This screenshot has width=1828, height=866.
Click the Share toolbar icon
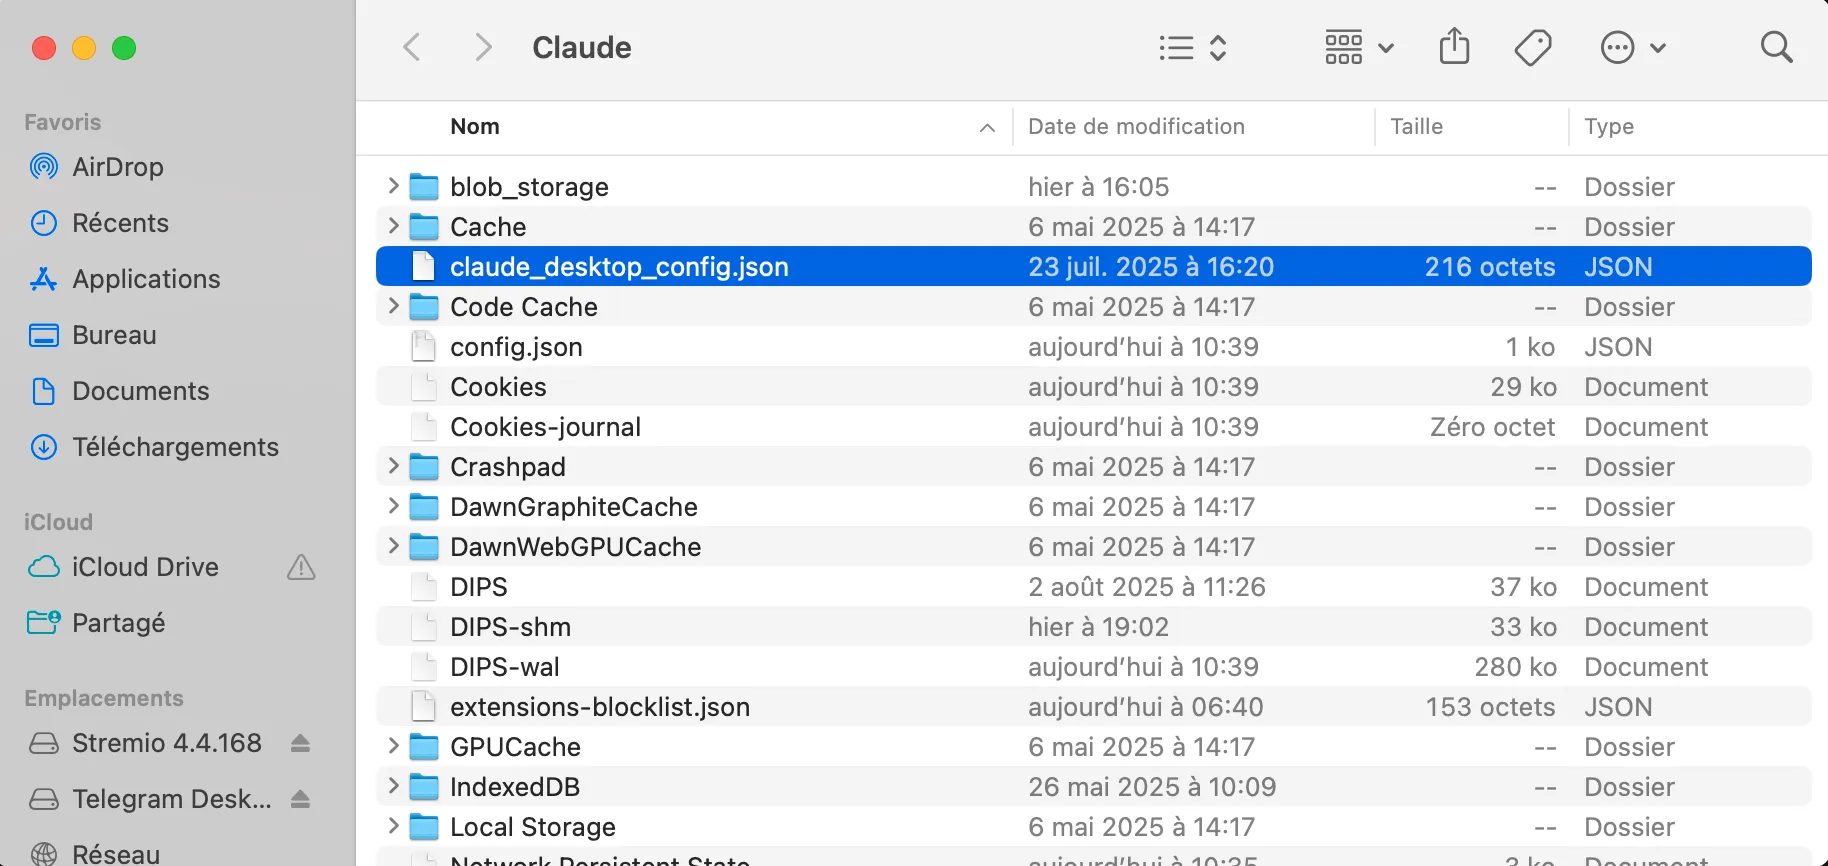coord(1454,47)
